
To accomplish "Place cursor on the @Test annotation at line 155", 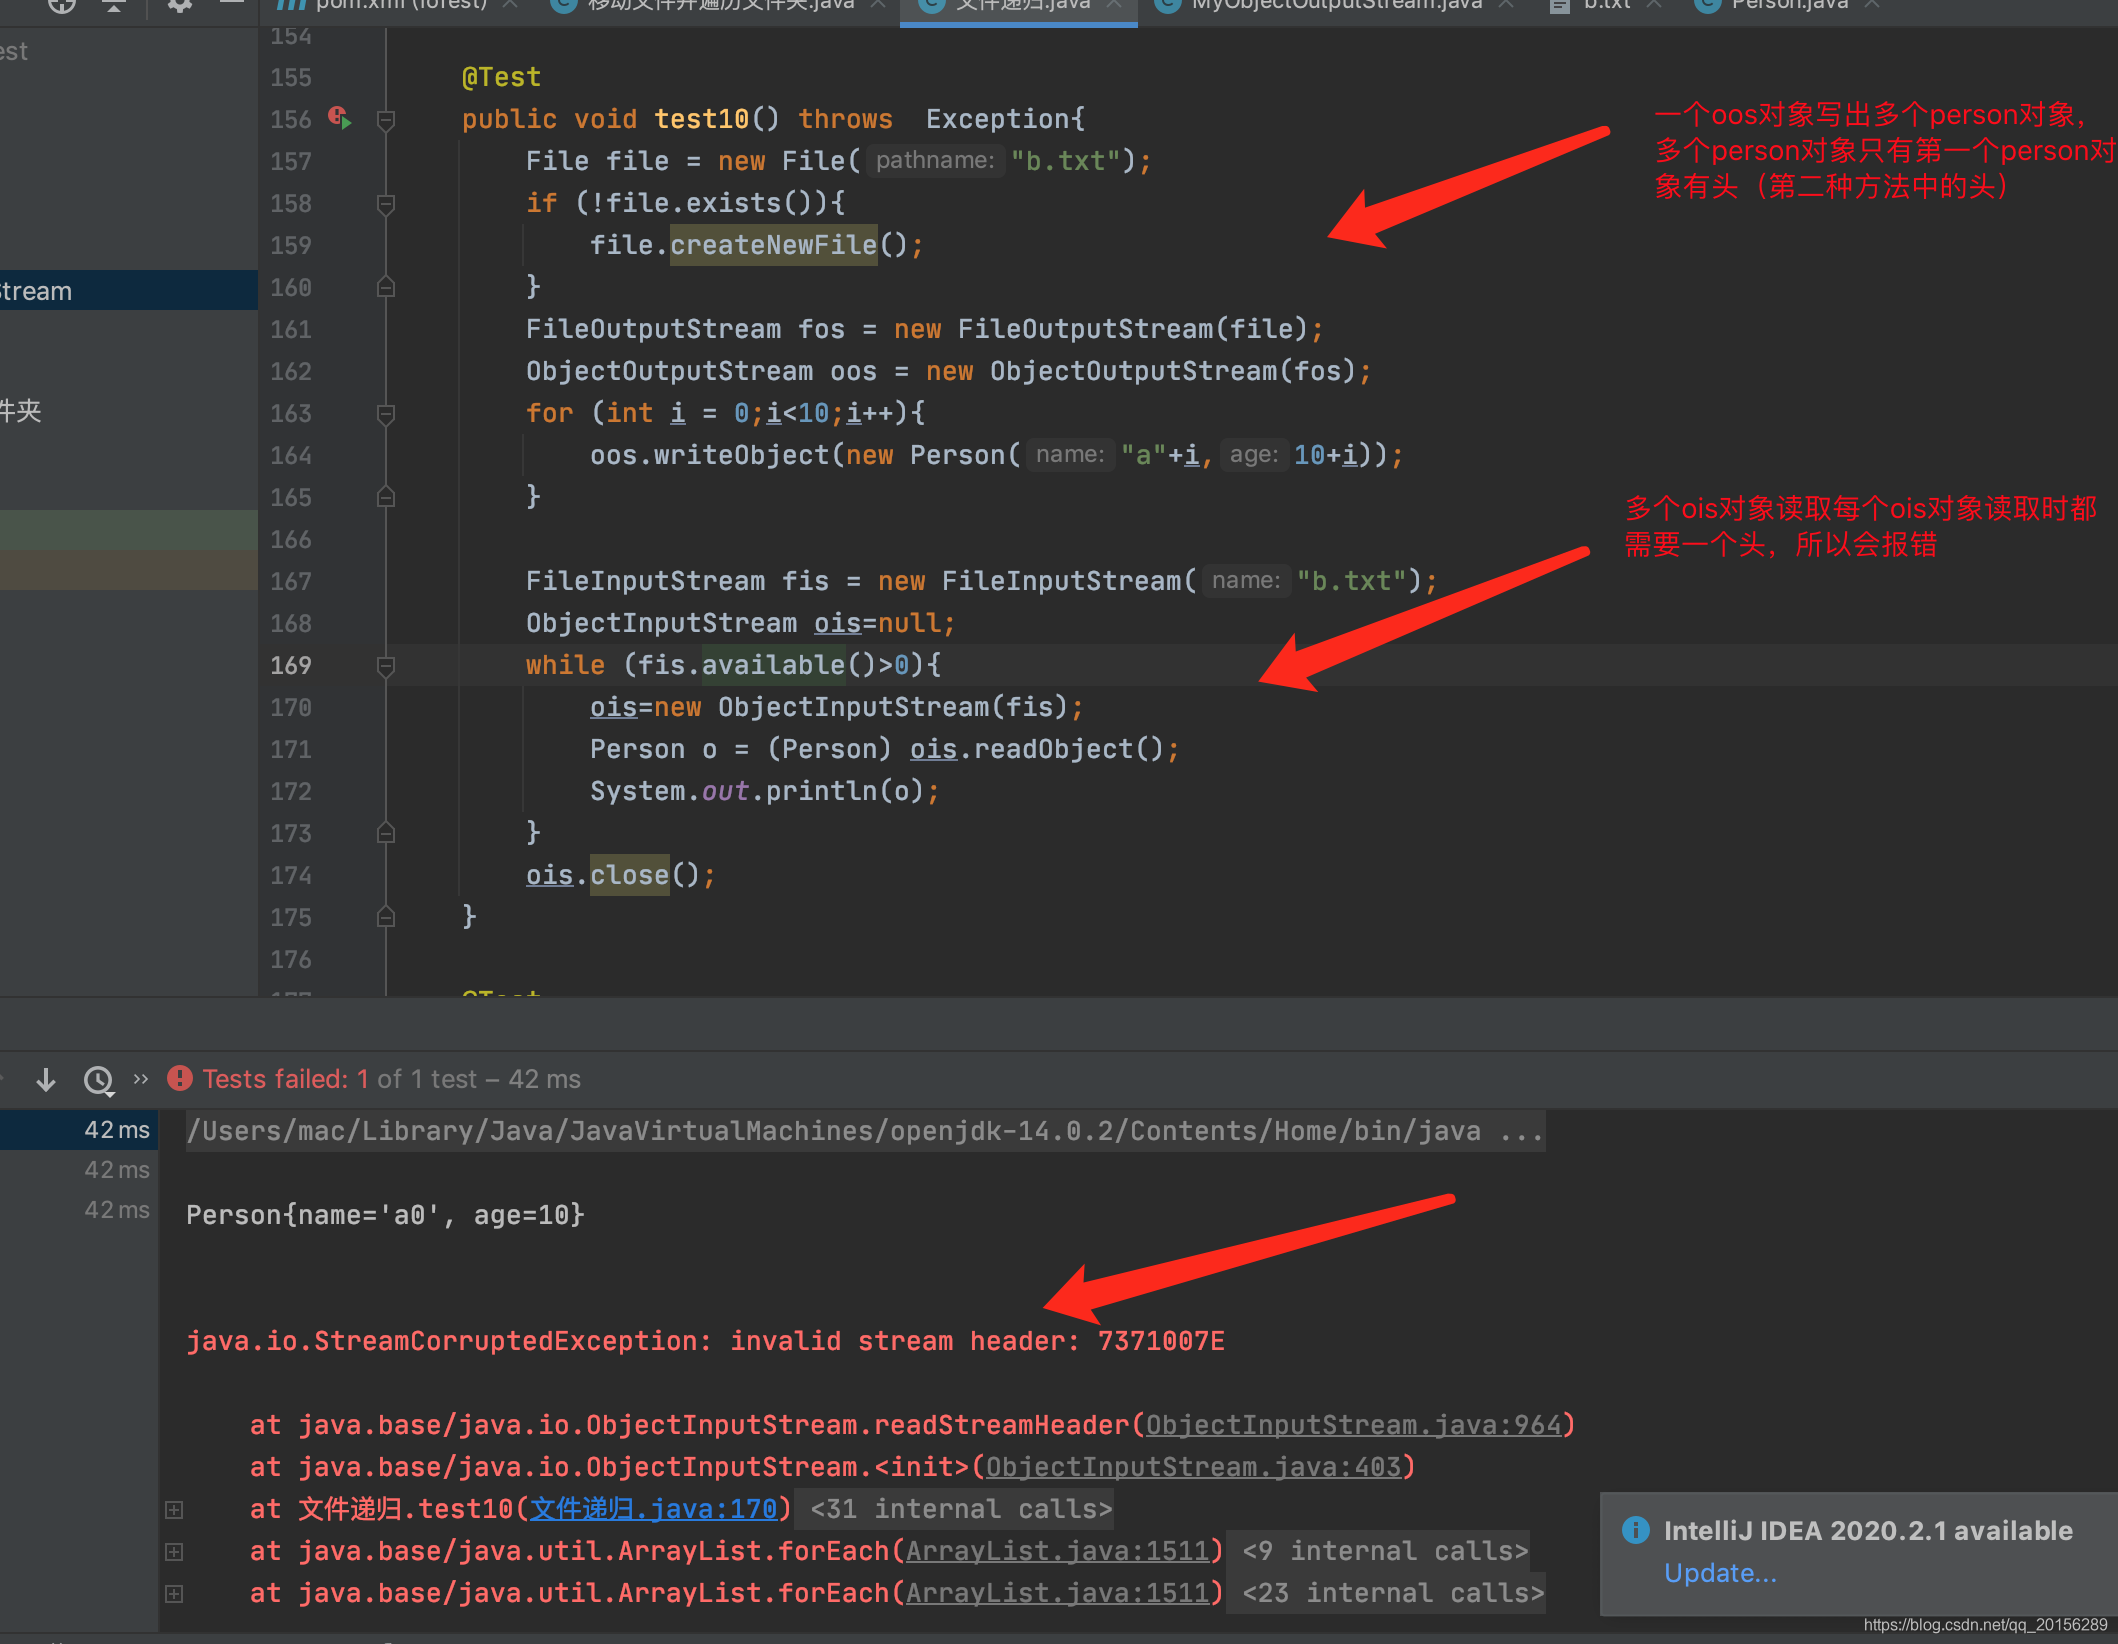I will point(501,78).
